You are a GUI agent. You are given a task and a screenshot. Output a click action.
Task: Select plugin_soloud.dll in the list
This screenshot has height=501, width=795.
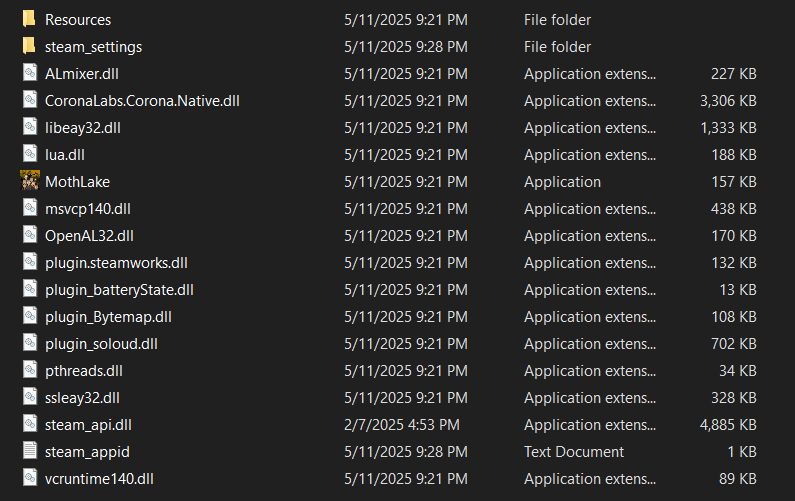pos(101,344)
